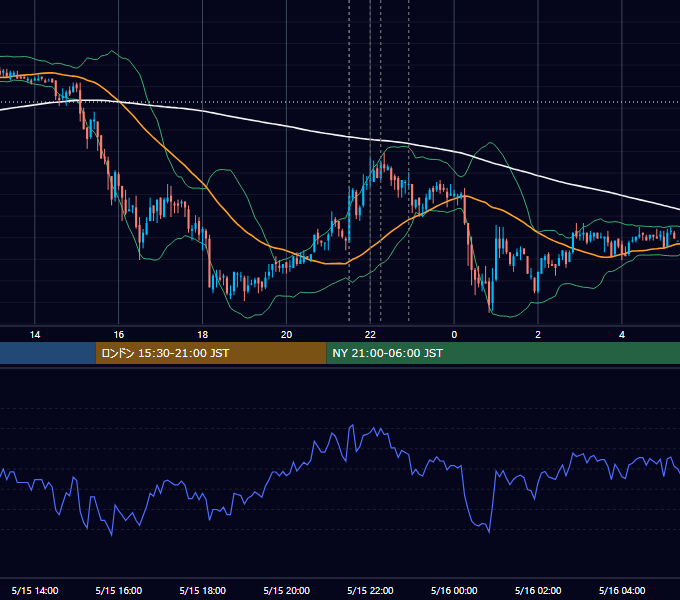Click the hour label 16 on the price chart axis
680x600 pixels.
(x=118, y=335)
